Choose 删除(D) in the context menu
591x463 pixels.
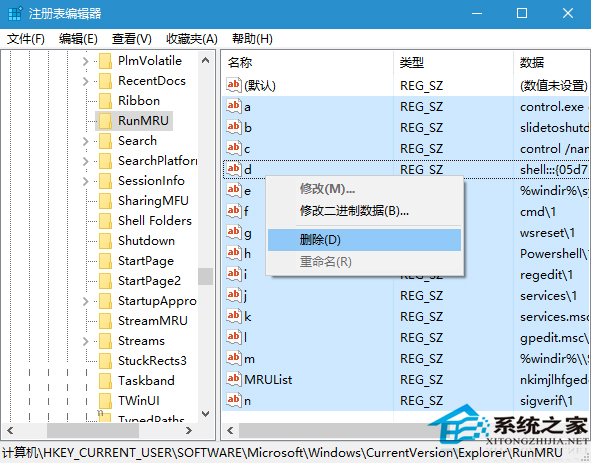pyautogui.click(x=364, y=240)
